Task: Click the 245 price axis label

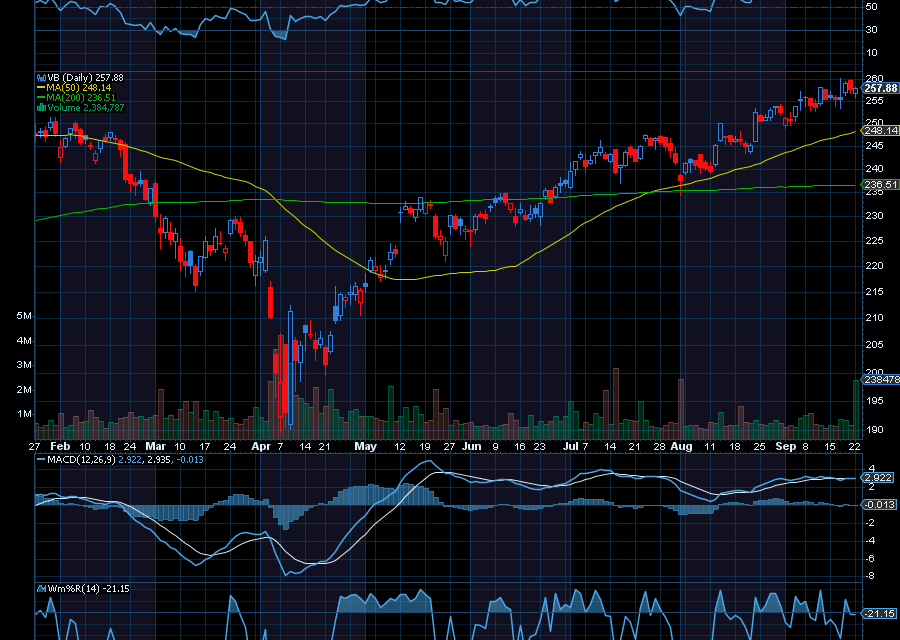Action: pyautogui.click(x=874, y=146)
